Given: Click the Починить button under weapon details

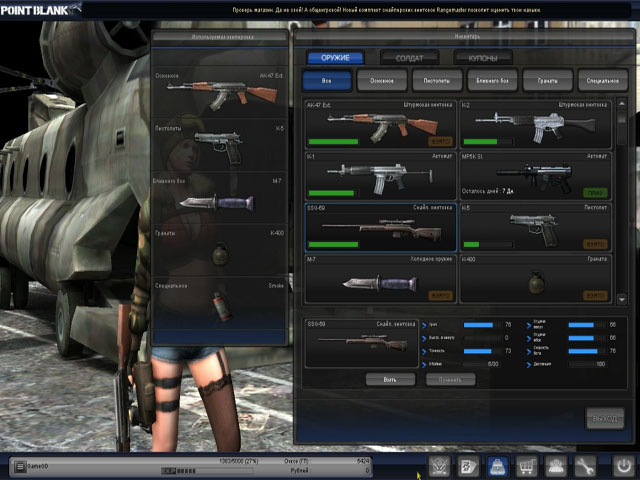Looking at the screenshot, I should (x=450, y=380).
